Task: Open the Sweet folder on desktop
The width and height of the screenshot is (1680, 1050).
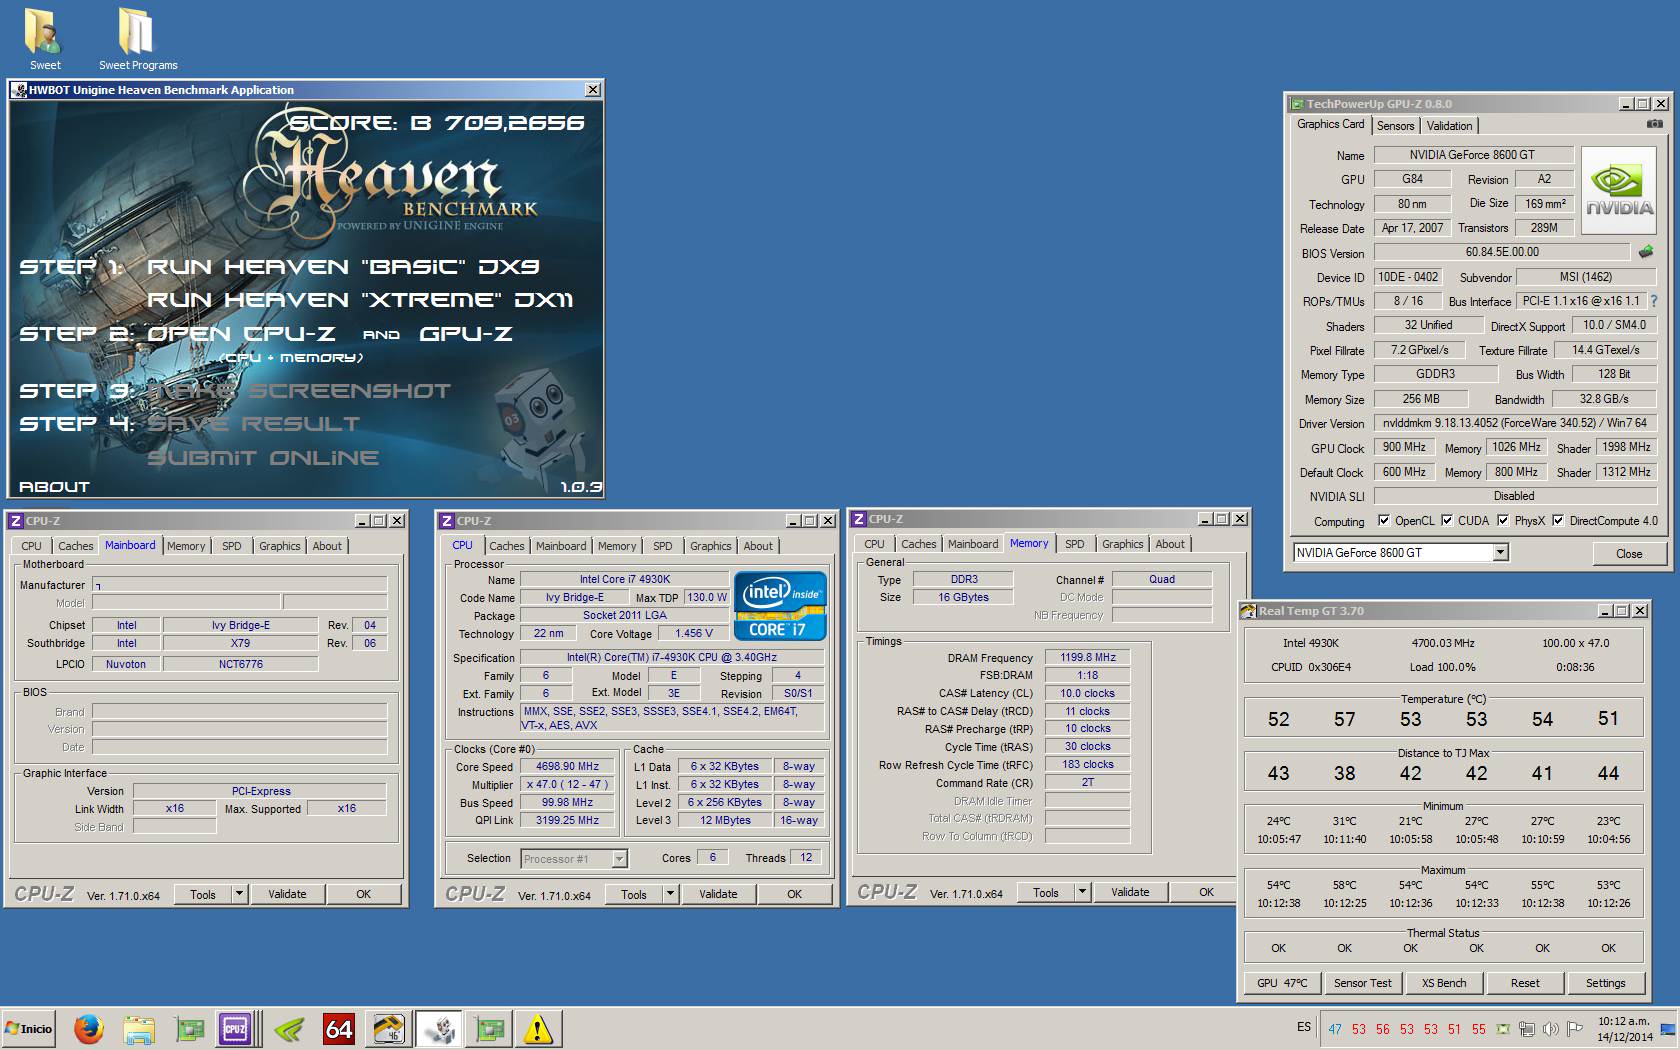Action: pyautogui.click(x=44, y=40)
